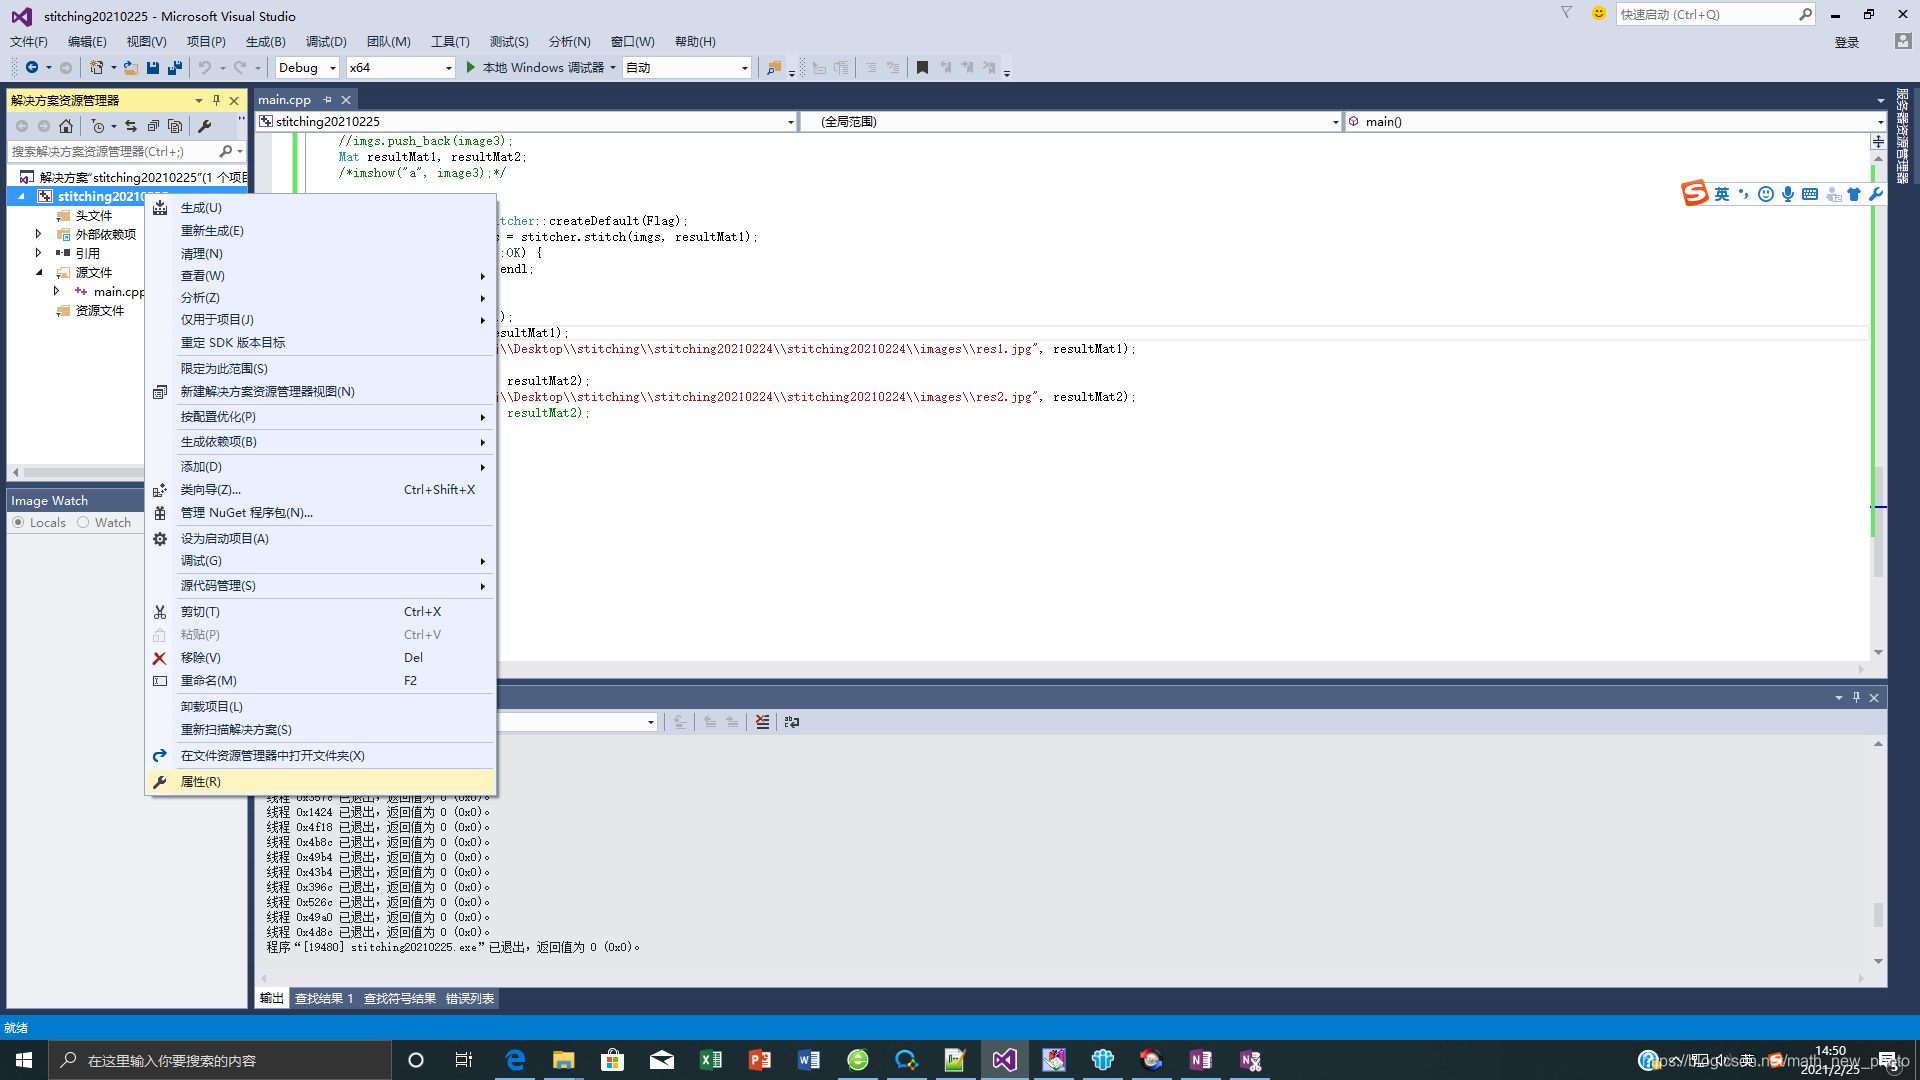Expand the 外部依赖项 tree node
This screenshot has height=1080, width=1920.
tap(38, 234)
